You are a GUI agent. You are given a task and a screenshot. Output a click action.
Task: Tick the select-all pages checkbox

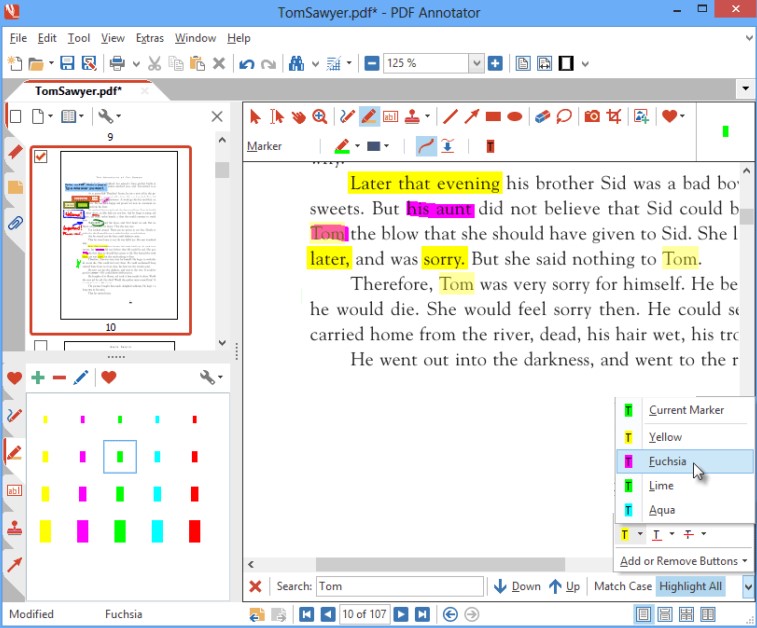click(x=15, y=117)
